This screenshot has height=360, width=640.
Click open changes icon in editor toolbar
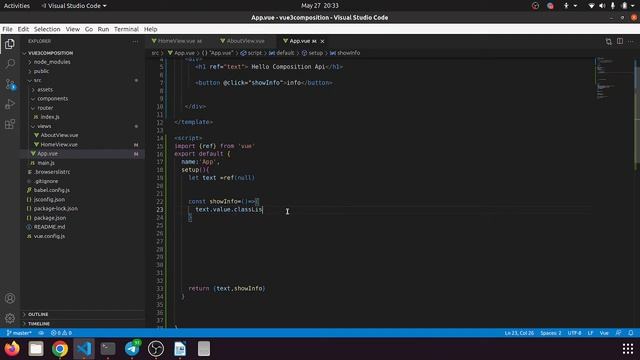click(609, 41)
